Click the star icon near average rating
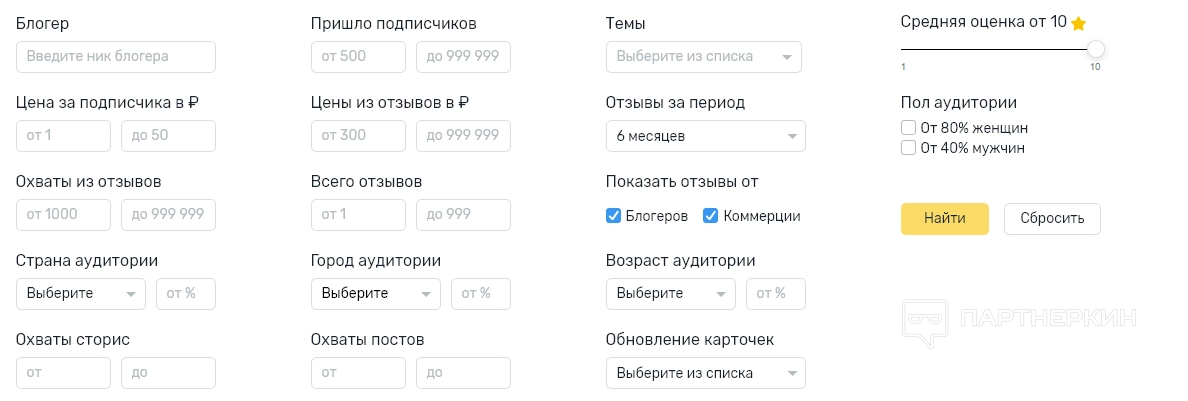1188x401 pixels. pyautogui.click(x=1079, y=23)
